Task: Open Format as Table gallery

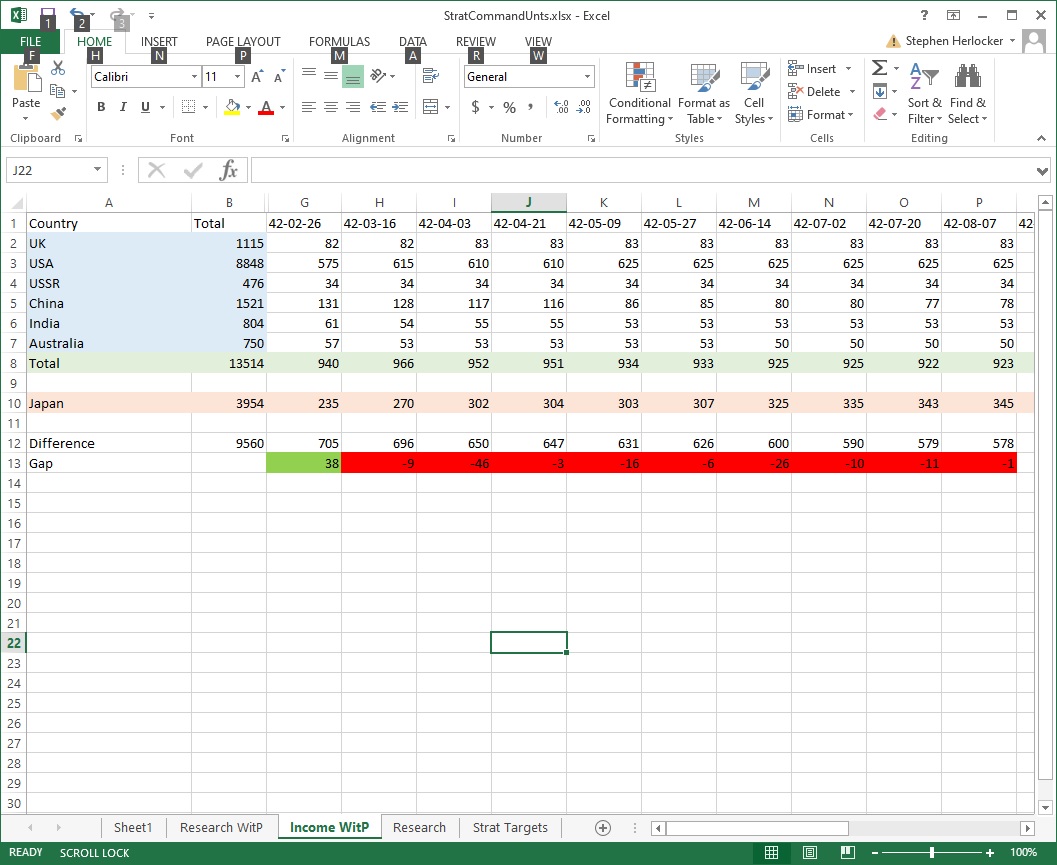Action: (704, 93)
